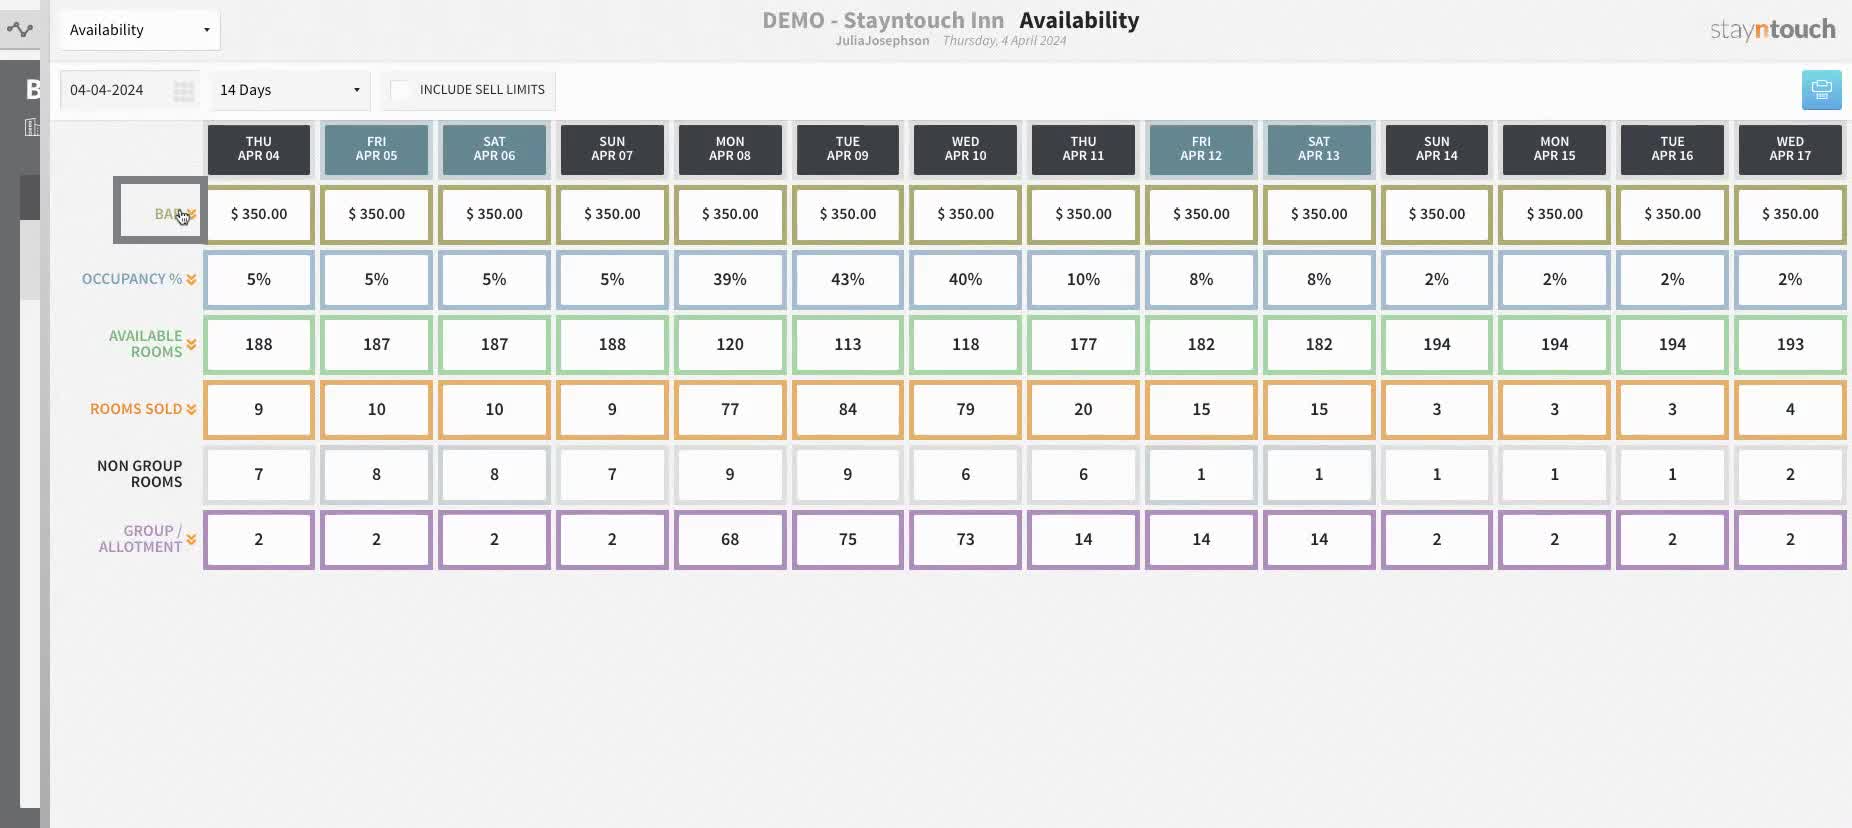
Task: Click the analytics graph icon at top left
Action: [20, 29]
